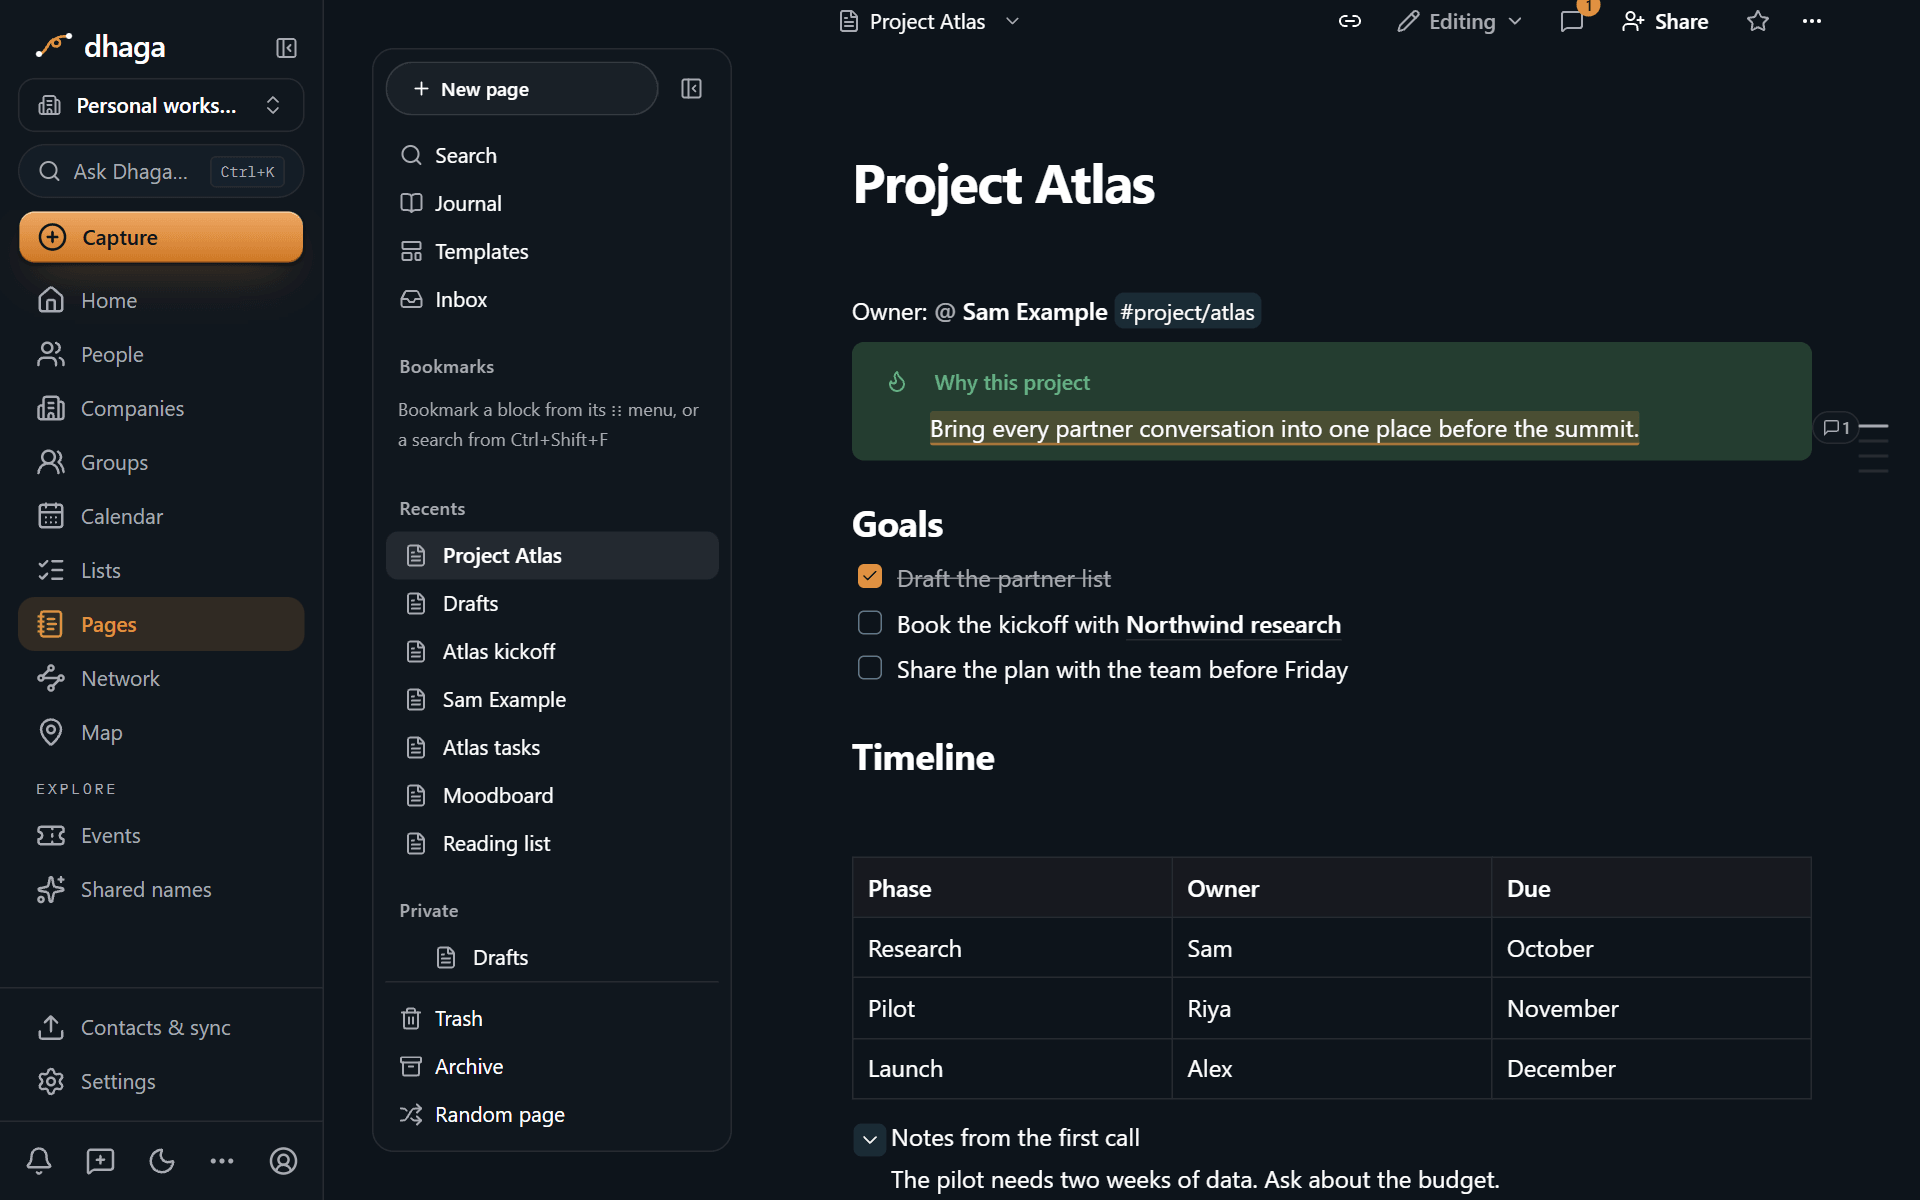The width and height of the screenshot is (1920, 1200).
Task: Copy page link icon in top bar
Action: [x=1350, y=21]
